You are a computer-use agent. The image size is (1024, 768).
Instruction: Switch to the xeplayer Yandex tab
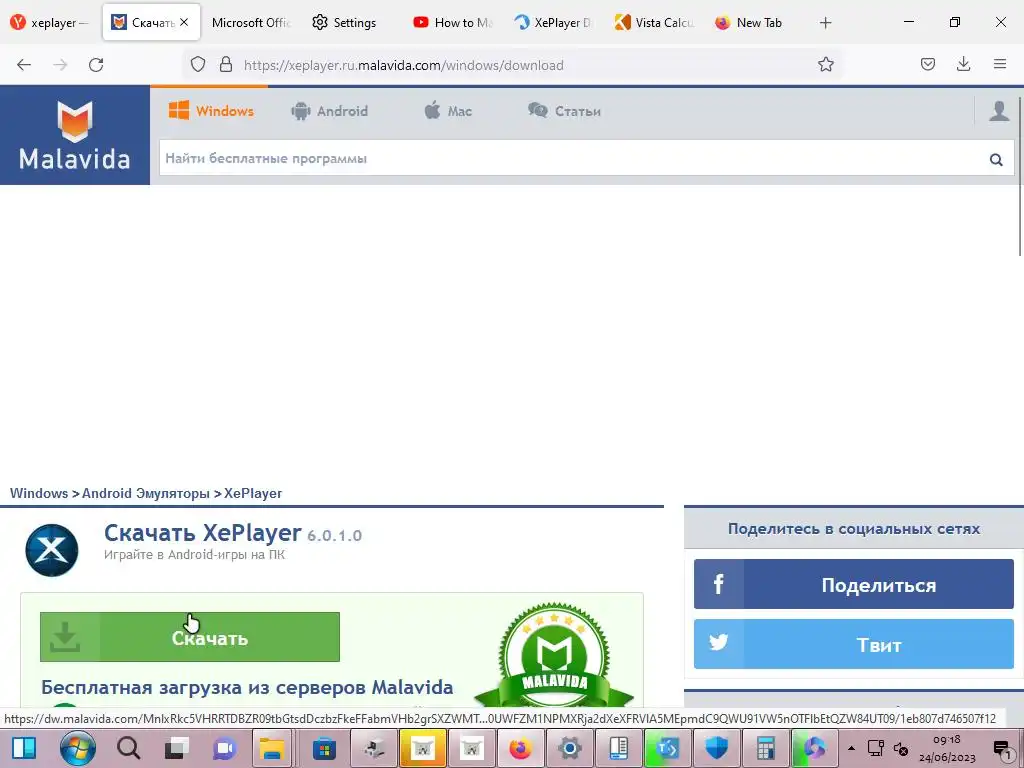tap(50, 23)
